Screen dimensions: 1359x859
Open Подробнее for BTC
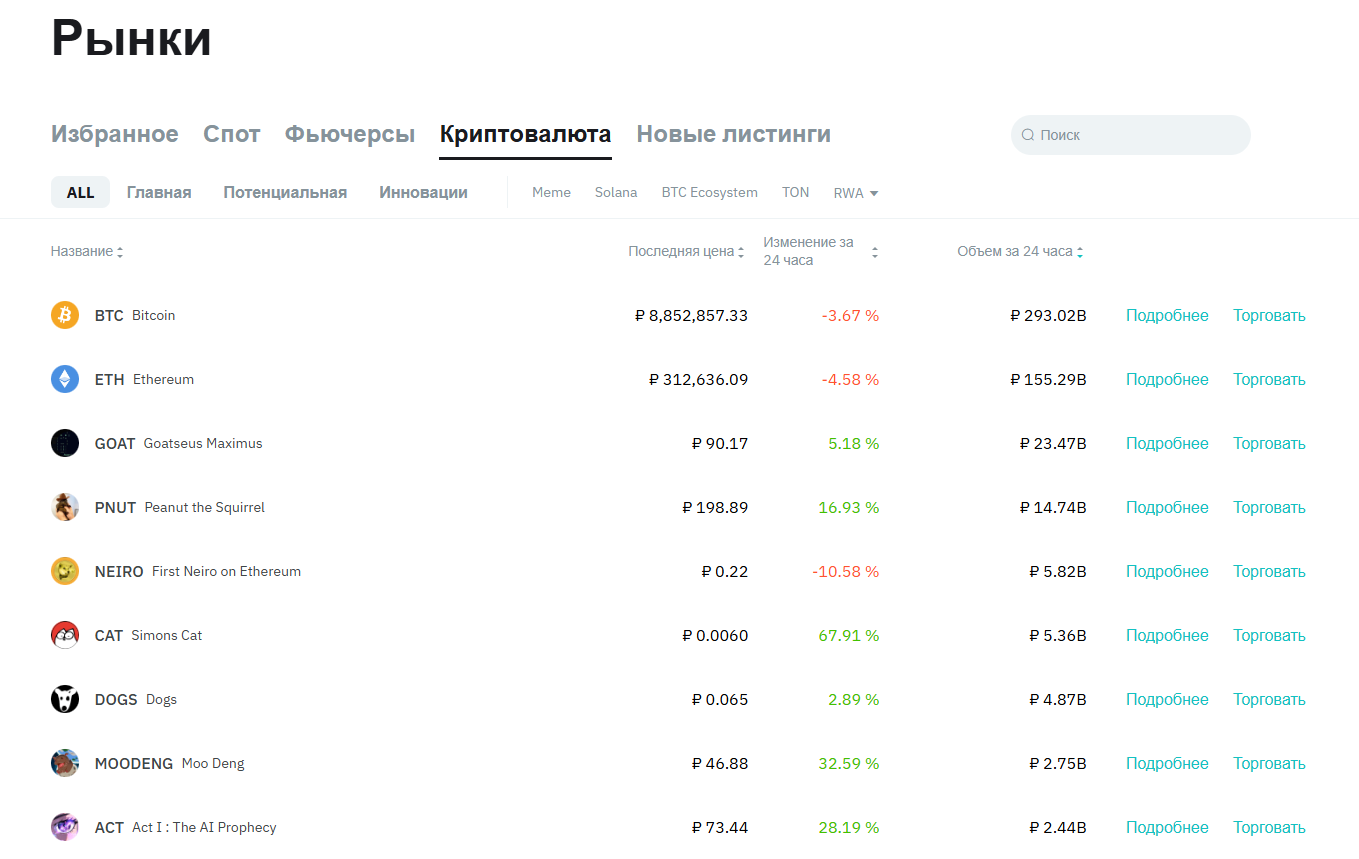[1167, 315]
